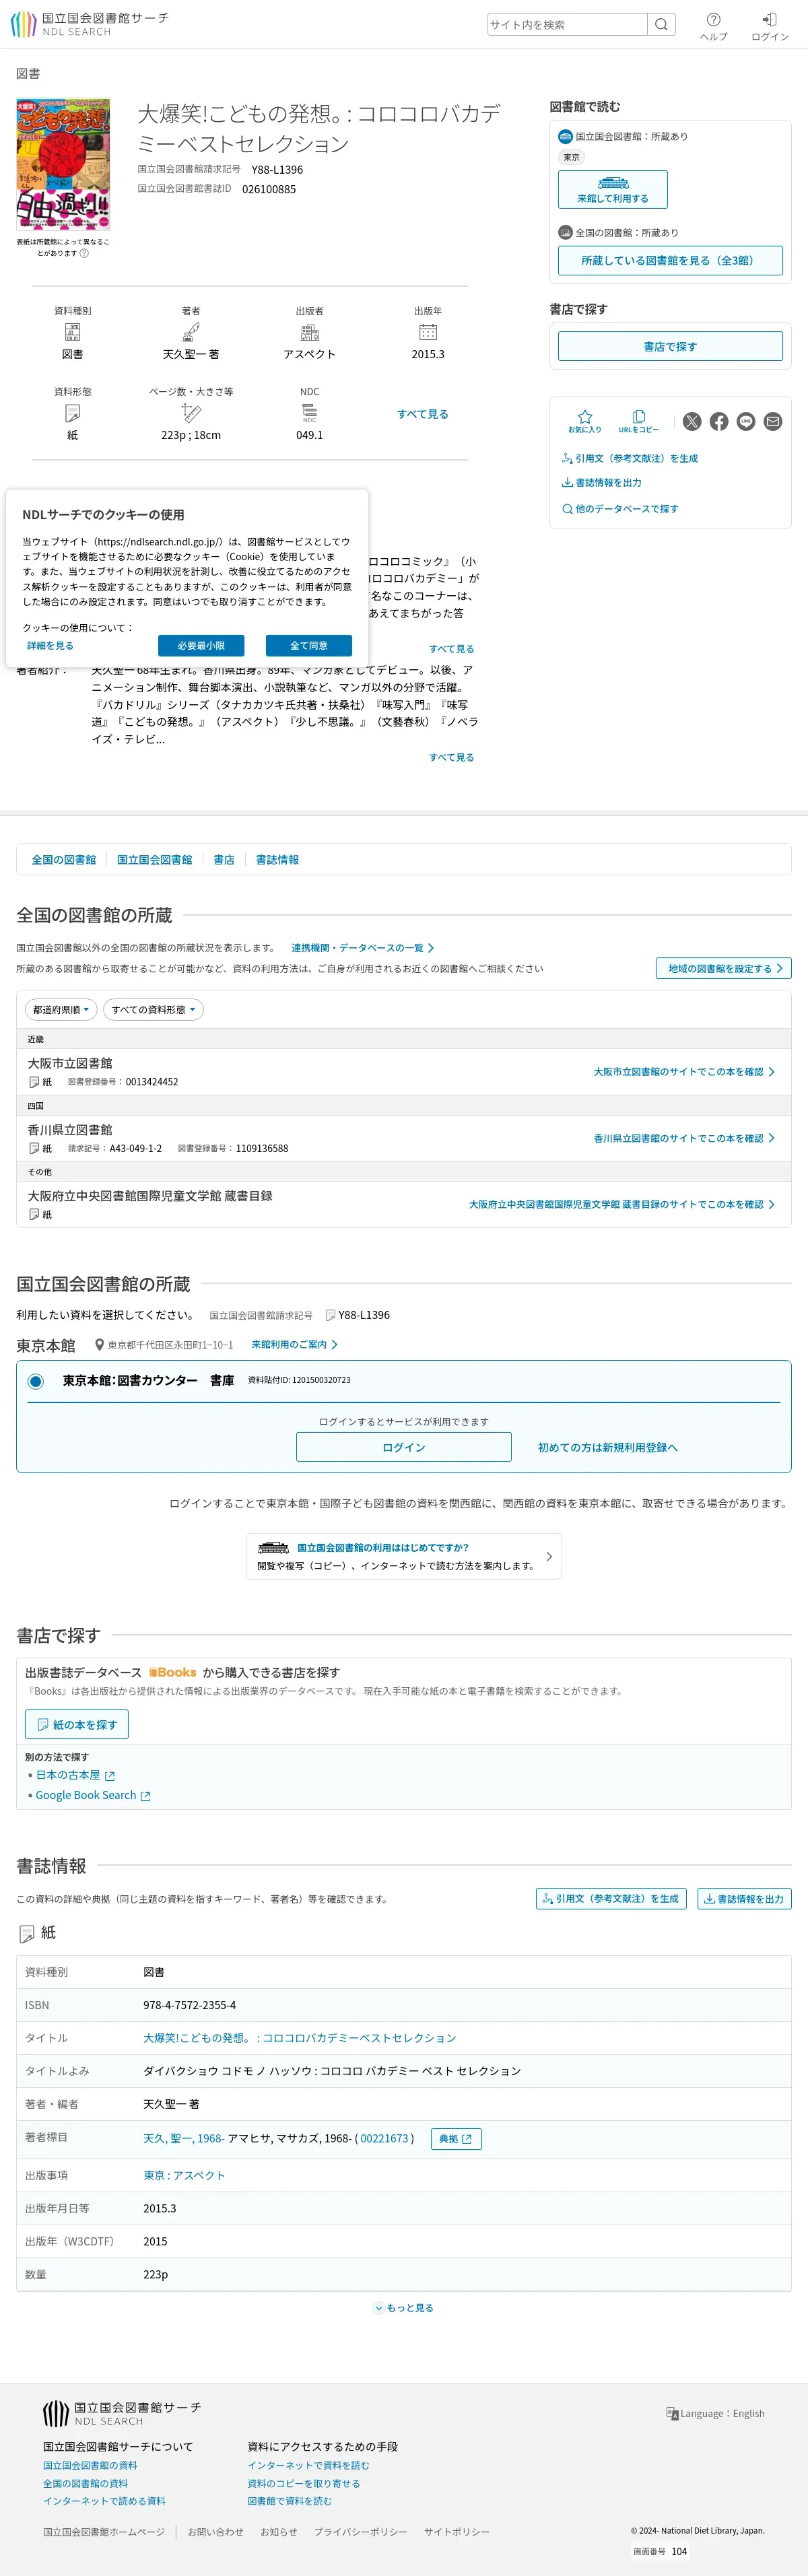The width and height of the screenshot is (808, 2576).
Task: Open the すべての資料形態 dropdown
Action: (x=153, y=1009)
